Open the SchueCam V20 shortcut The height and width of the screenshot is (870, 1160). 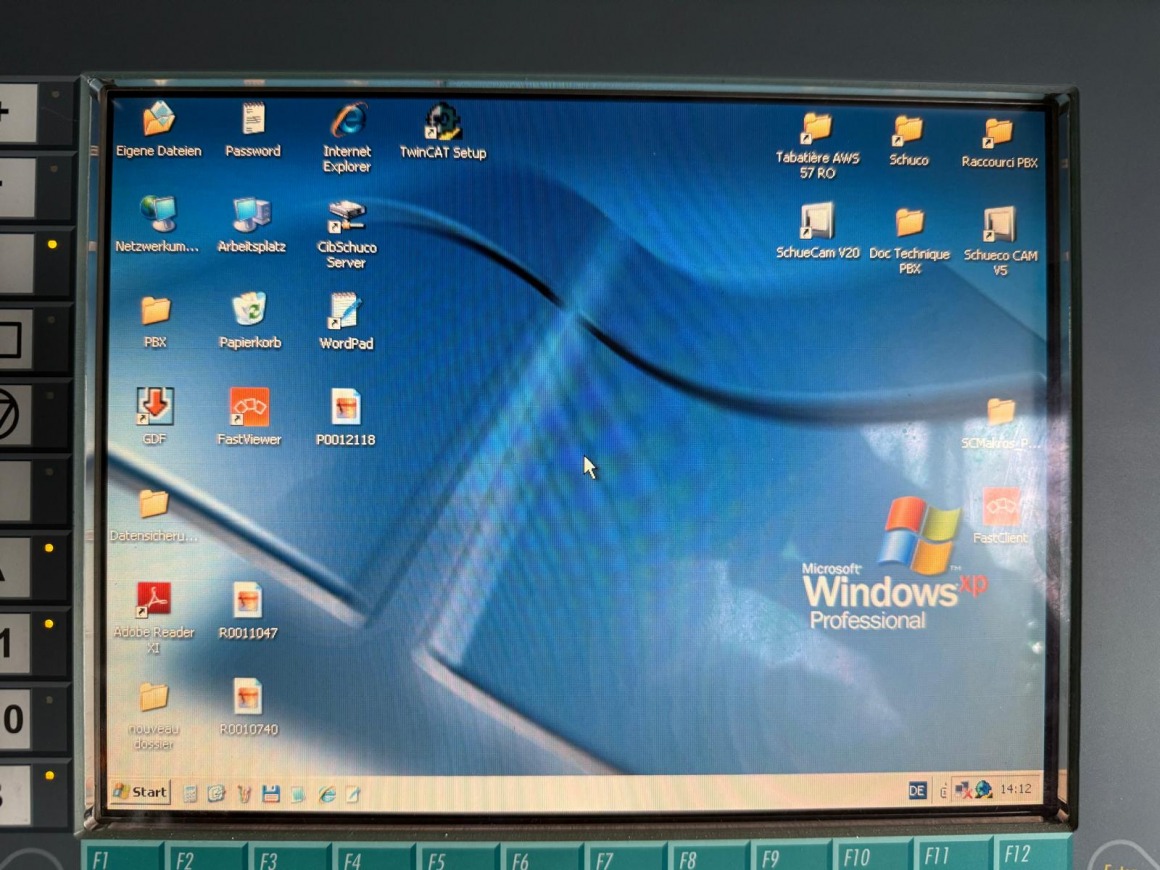pyautogui.click(x=817, y=222)
